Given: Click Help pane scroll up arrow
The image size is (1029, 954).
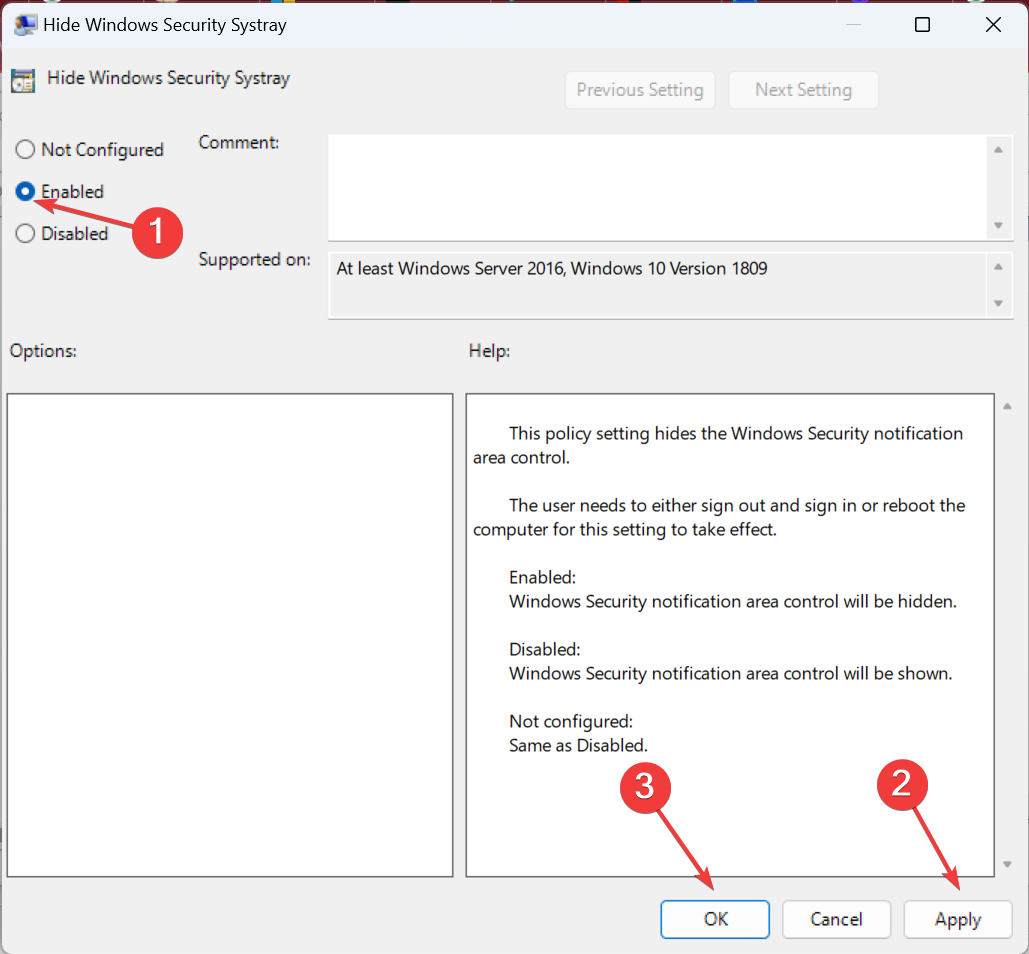Looking at the screenshot, I should coord(1007,406).
